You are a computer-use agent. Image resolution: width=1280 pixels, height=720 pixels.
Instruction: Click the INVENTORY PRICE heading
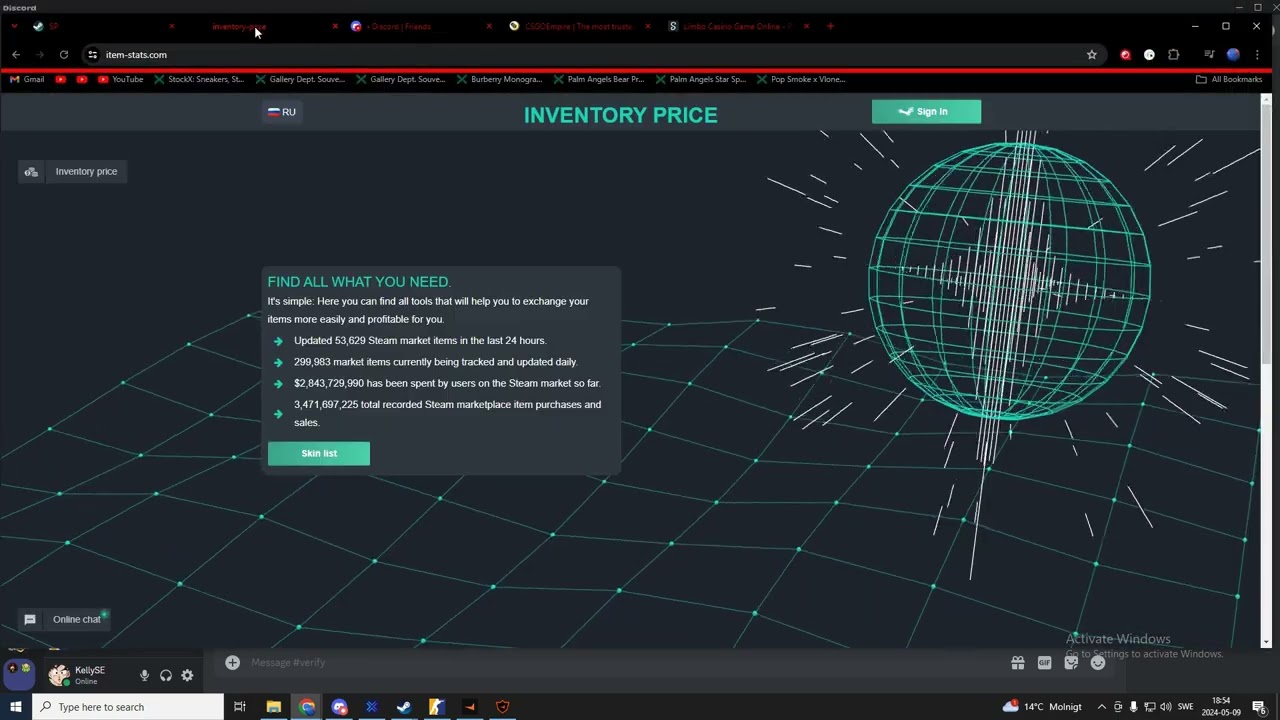[620, 115]
